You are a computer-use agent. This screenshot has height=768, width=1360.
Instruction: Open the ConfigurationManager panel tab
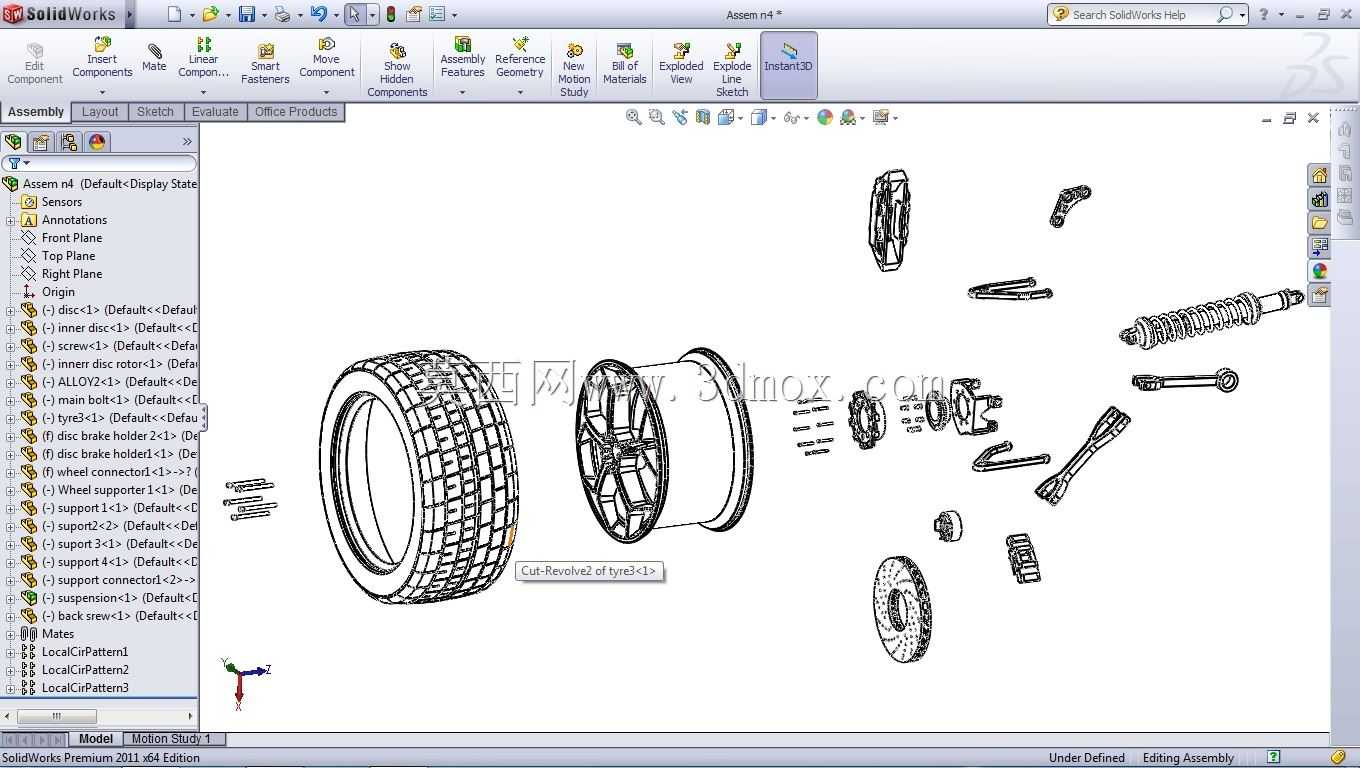69,142
